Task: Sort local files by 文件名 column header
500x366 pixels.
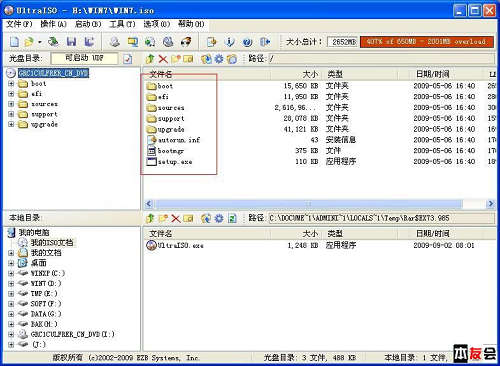Action: point(207,233)
